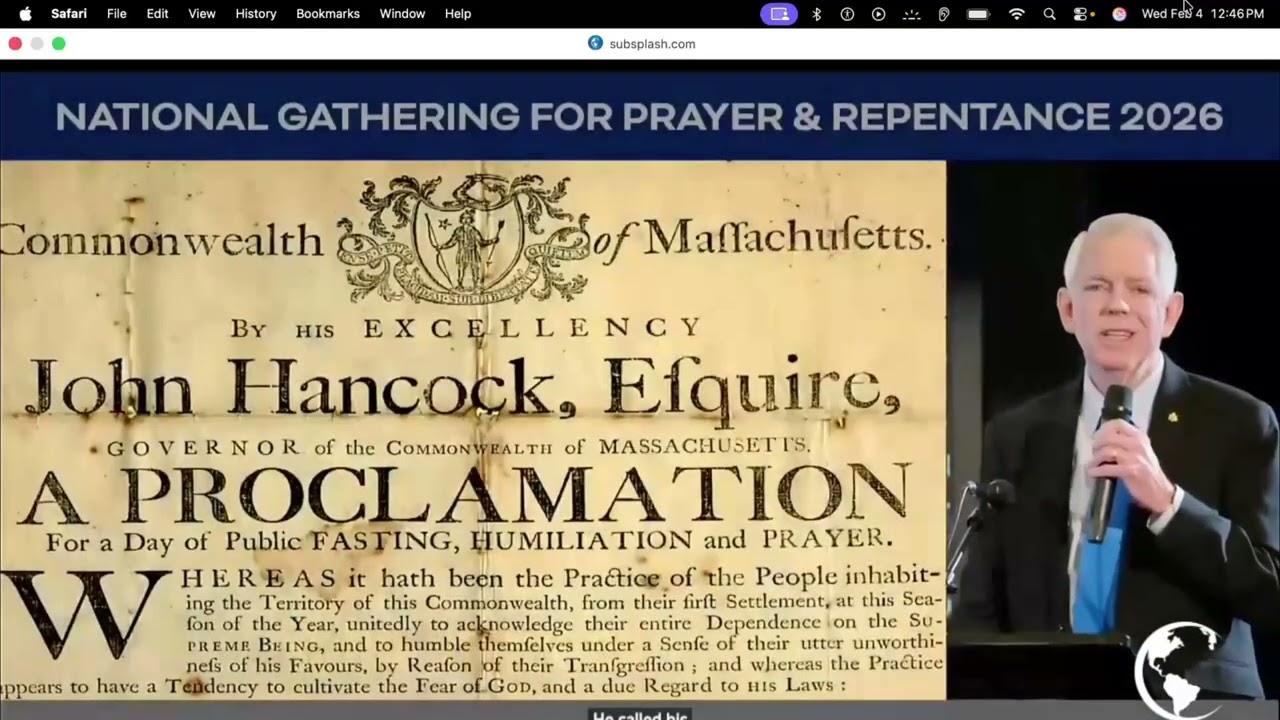Open the Bookmarks menu
This screenshot has height=720, width=1280.
328,14
